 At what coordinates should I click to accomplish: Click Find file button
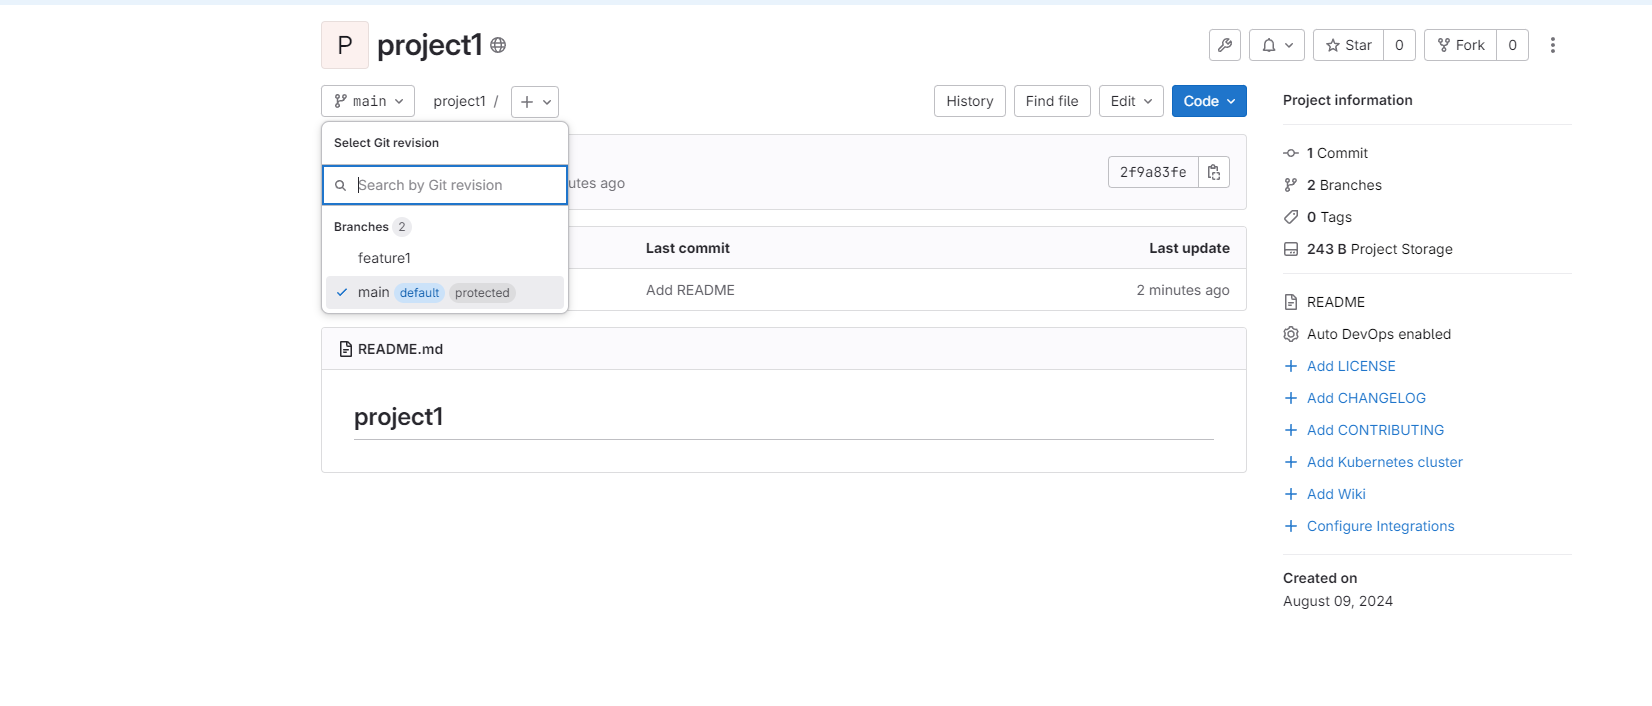coord(1052,101)
